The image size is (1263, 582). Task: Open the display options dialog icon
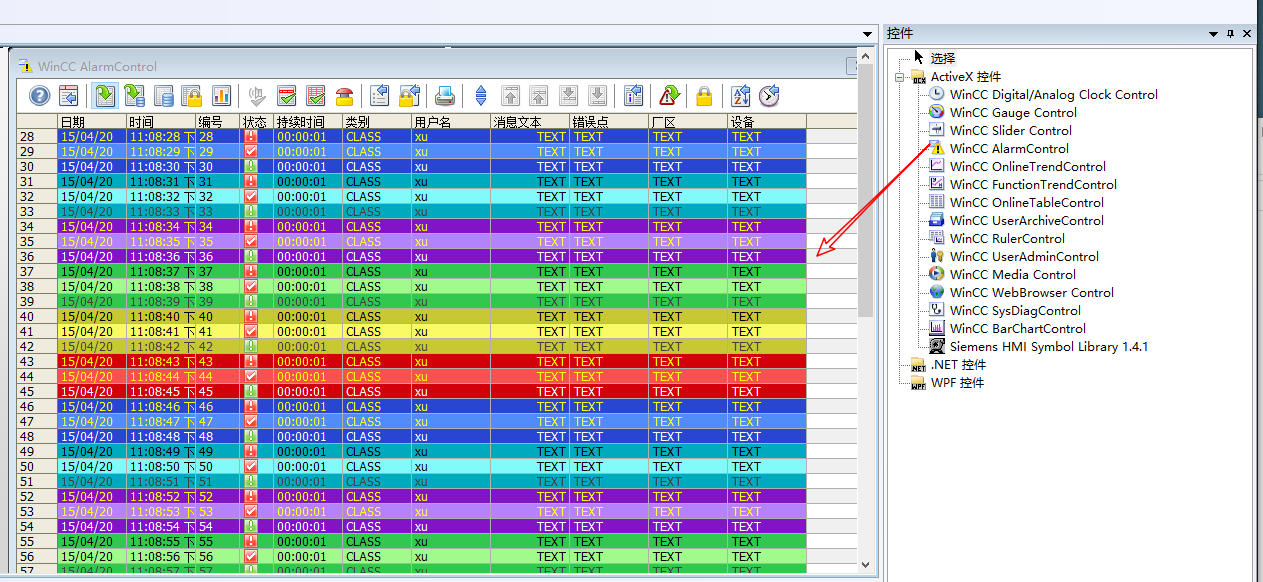(x=409, y=96)
